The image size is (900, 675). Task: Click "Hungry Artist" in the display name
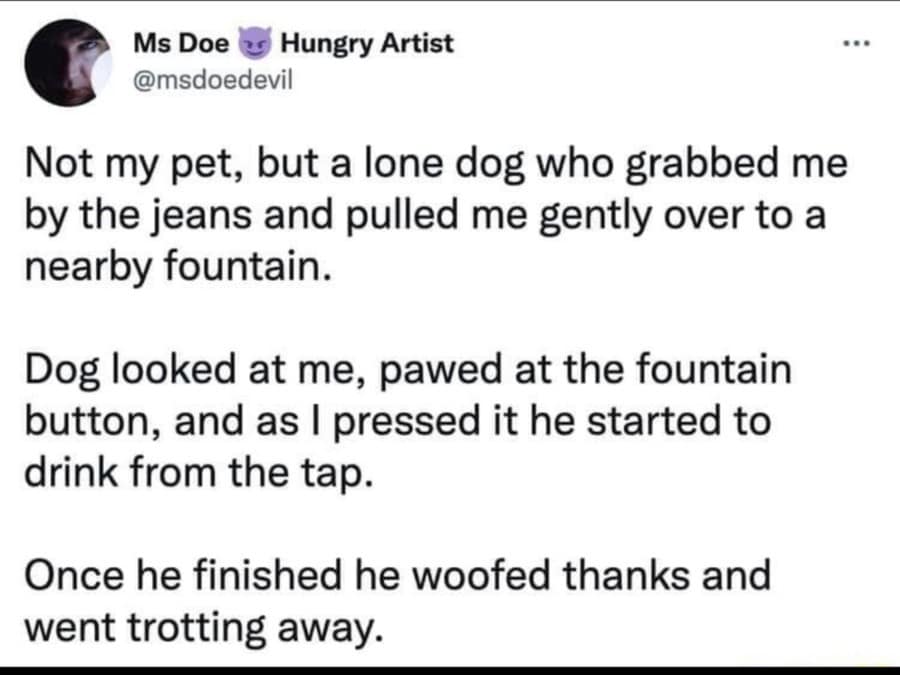tap(367, 44)
